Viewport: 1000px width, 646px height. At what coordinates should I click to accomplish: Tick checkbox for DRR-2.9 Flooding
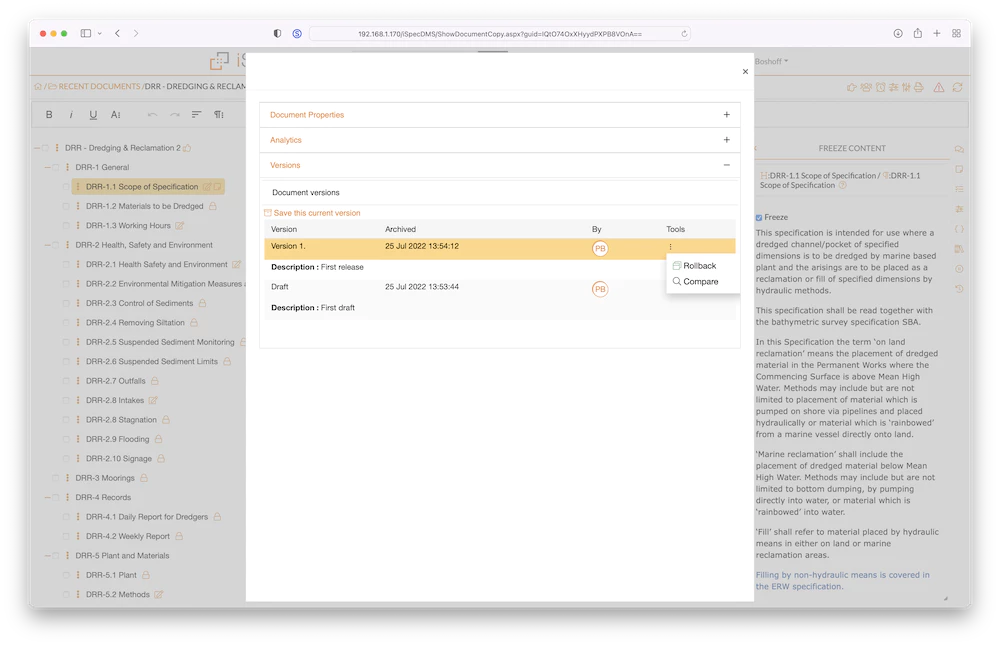click(x=66, y=439)
